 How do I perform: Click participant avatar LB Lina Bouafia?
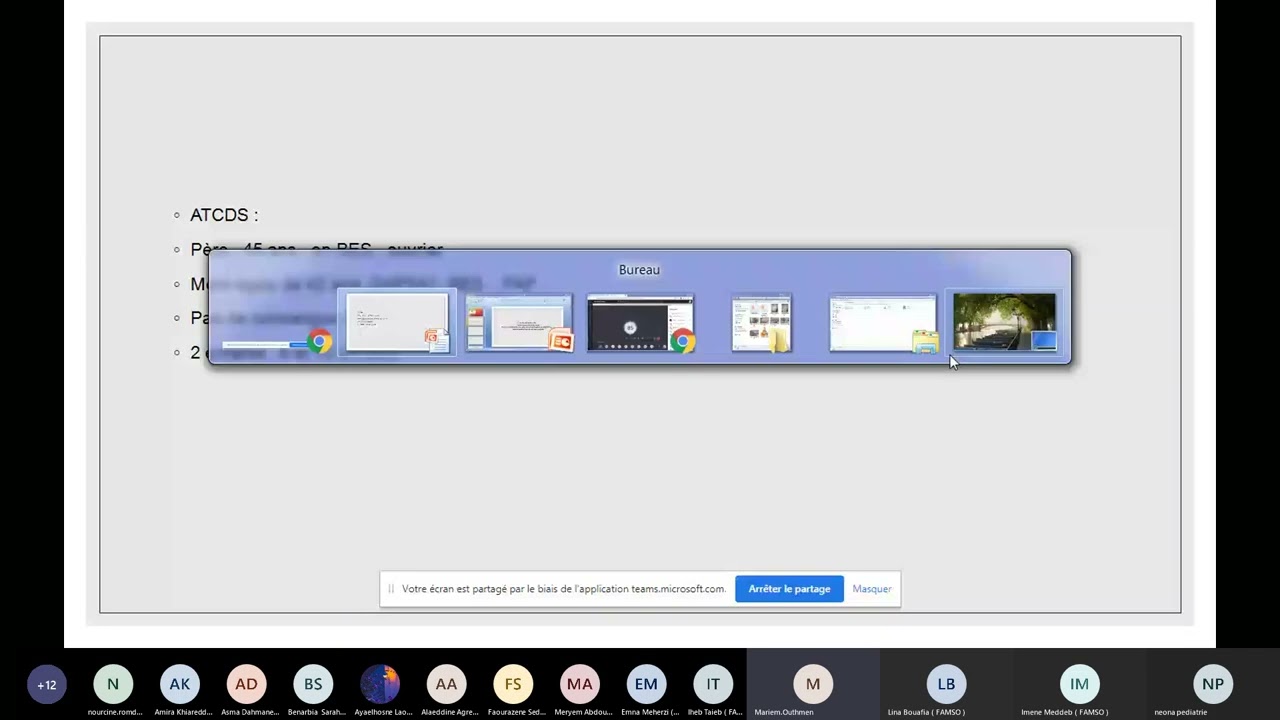[x=946, y=684]
